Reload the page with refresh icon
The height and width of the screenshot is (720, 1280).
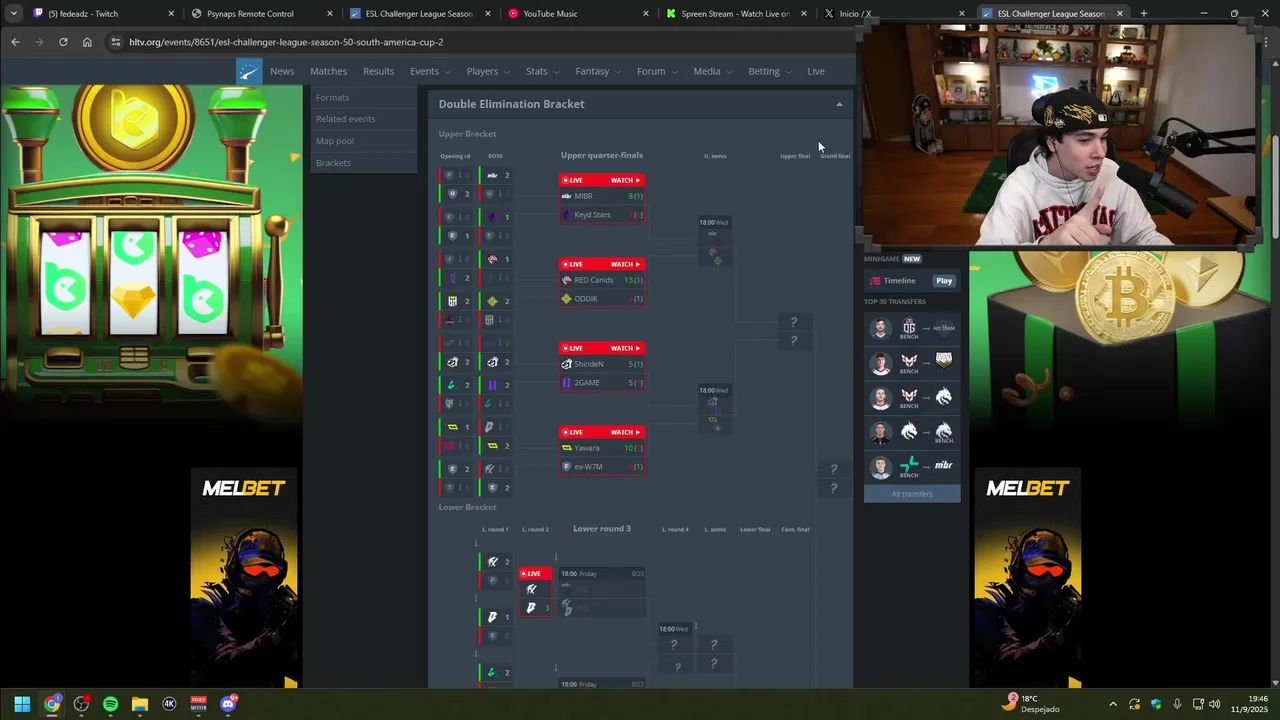[63, 42]
